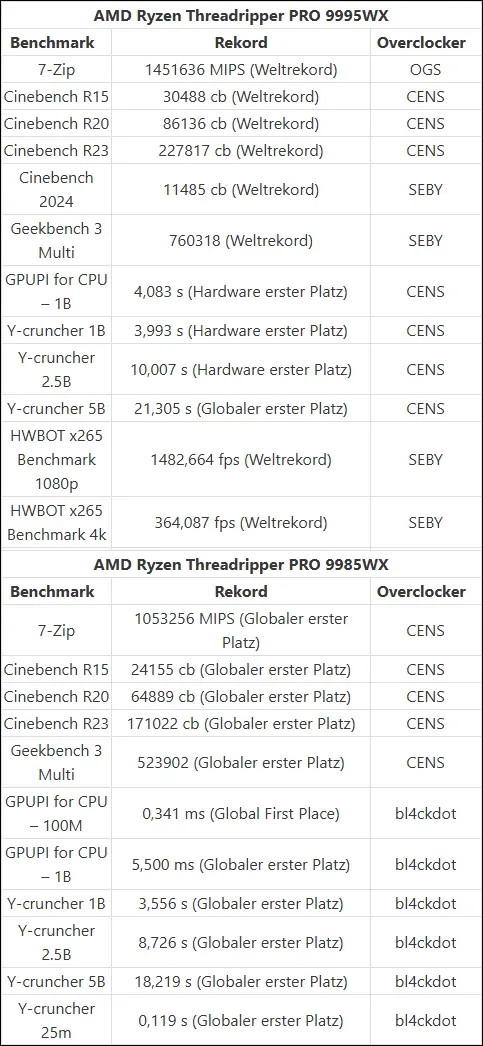Select the first table's Rekord column header
This screenshot has width=483, height=1046.
click(241, 43)
